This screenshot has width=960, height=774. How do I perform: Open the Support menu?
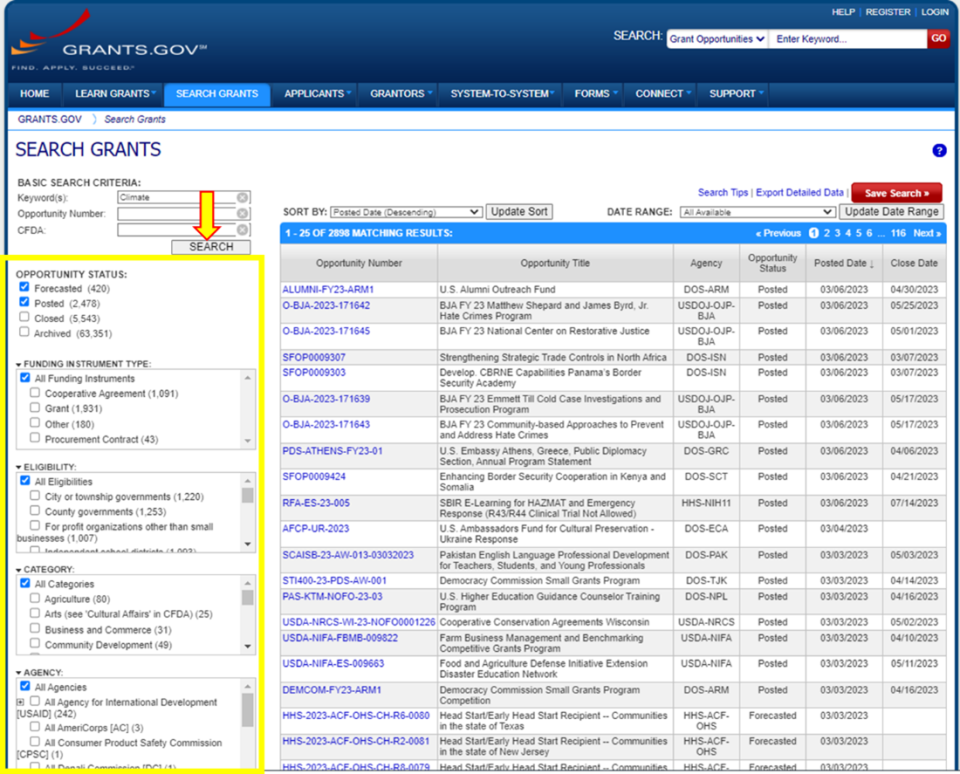[x=735, y=94]
